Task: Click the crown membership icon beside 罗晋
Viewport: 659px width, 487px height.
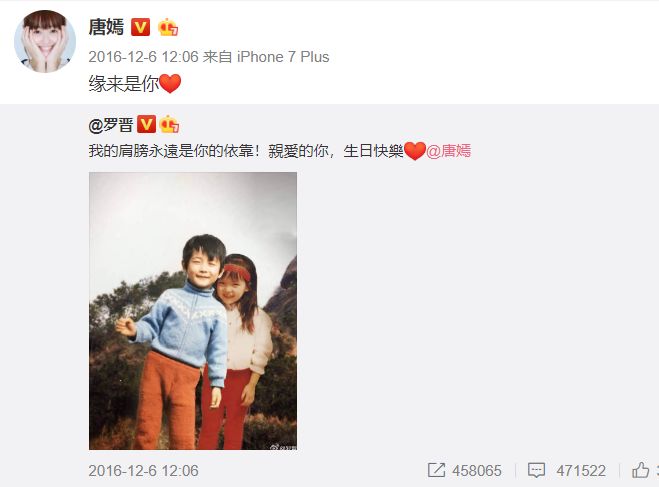Action: (169, 124)
